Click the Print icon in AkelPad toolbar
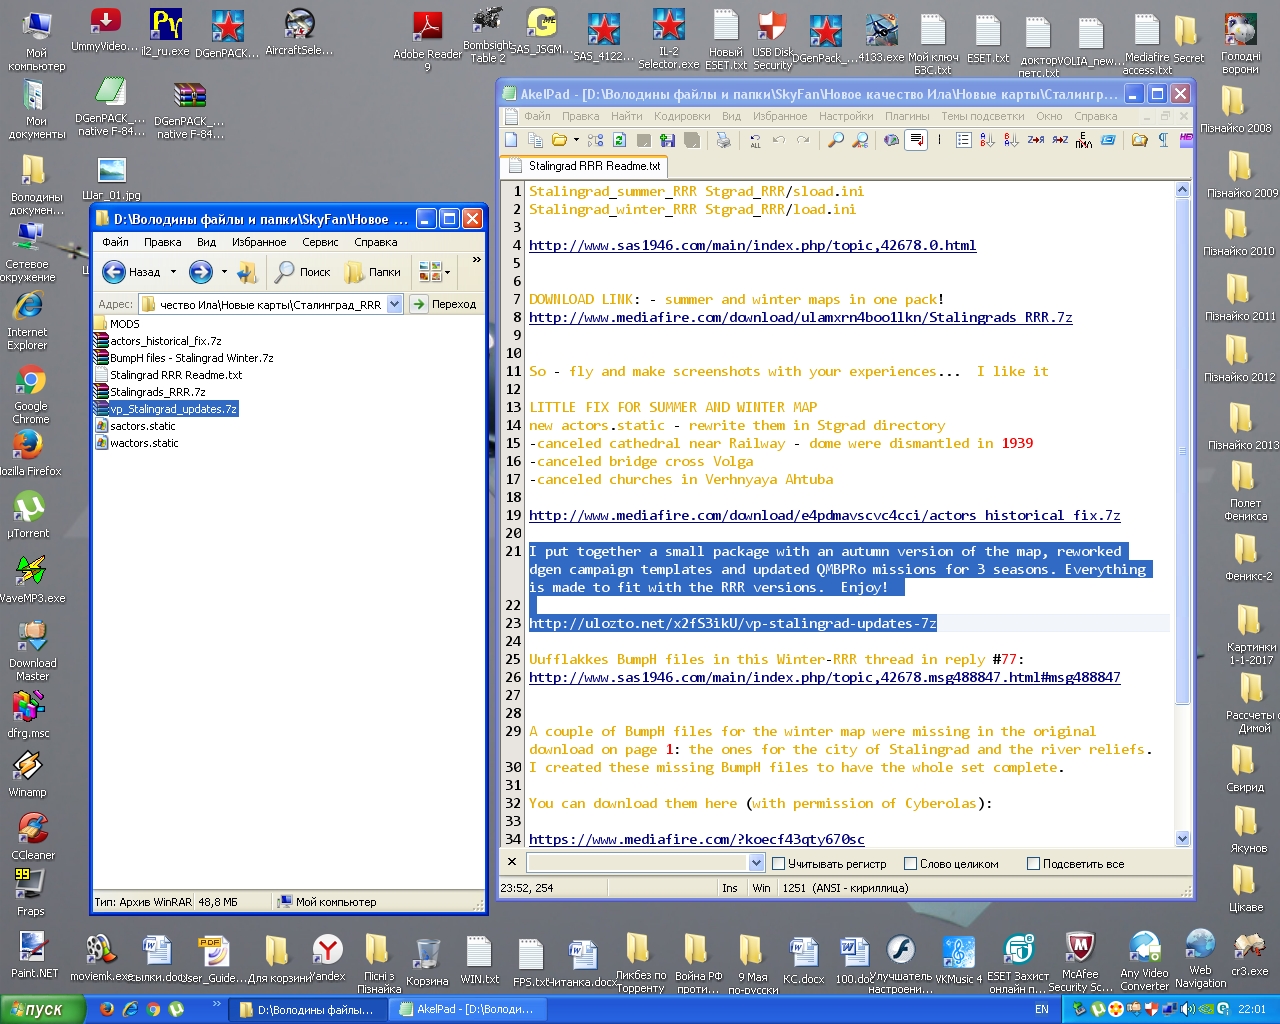Screen dimensions: 1280x1024 tap(723, 141)
